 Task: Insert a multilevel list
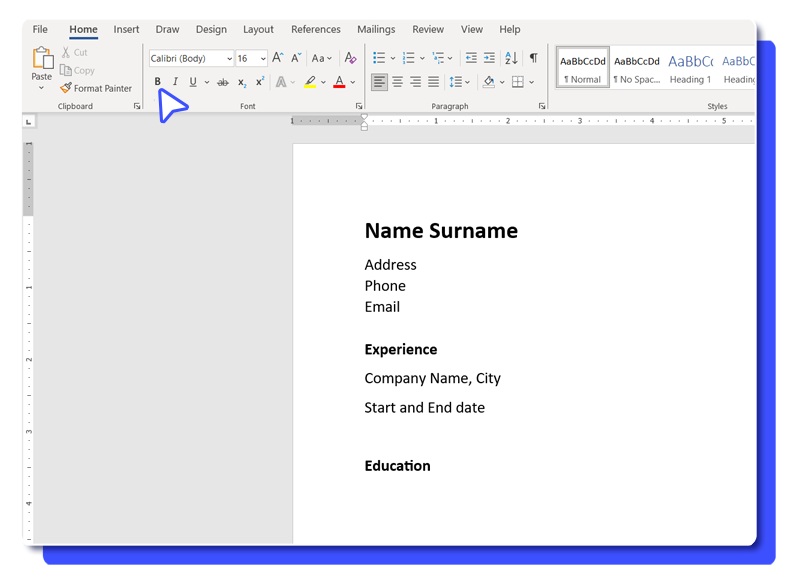pyautogui.click(x=438, y=58)
